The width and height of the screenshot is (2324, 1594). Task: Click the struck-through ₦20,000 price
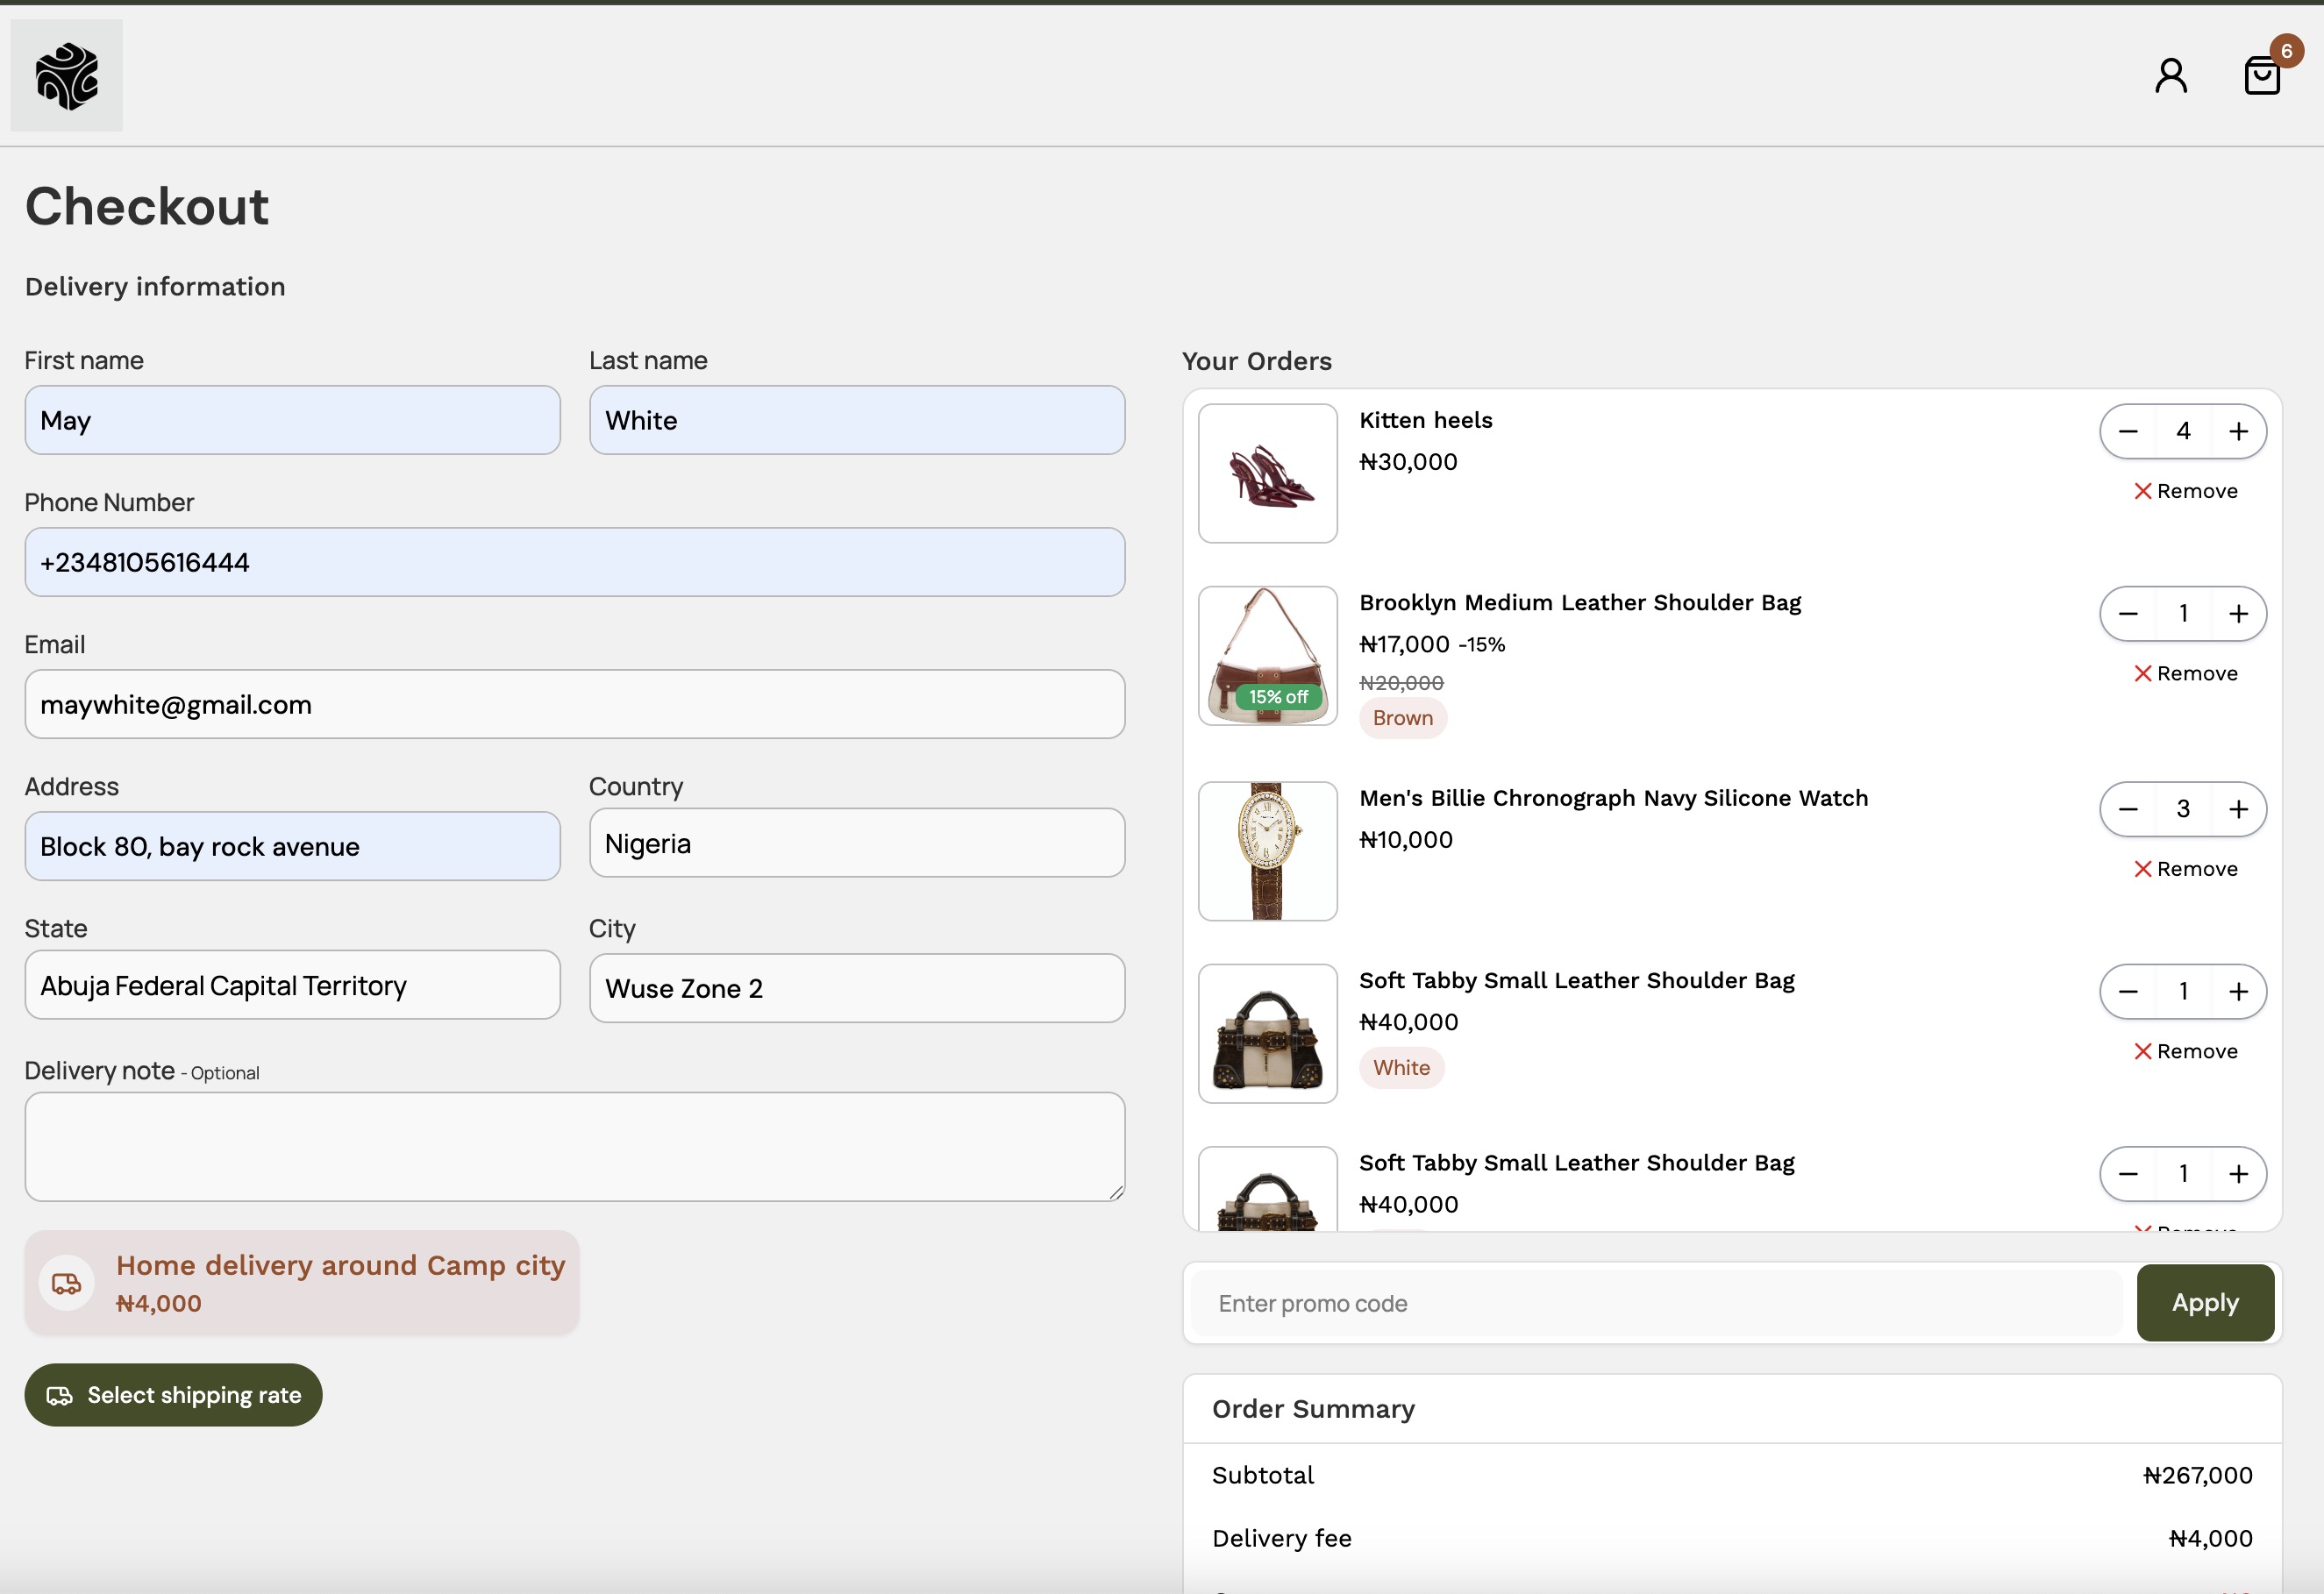[x=1401, y=682]
